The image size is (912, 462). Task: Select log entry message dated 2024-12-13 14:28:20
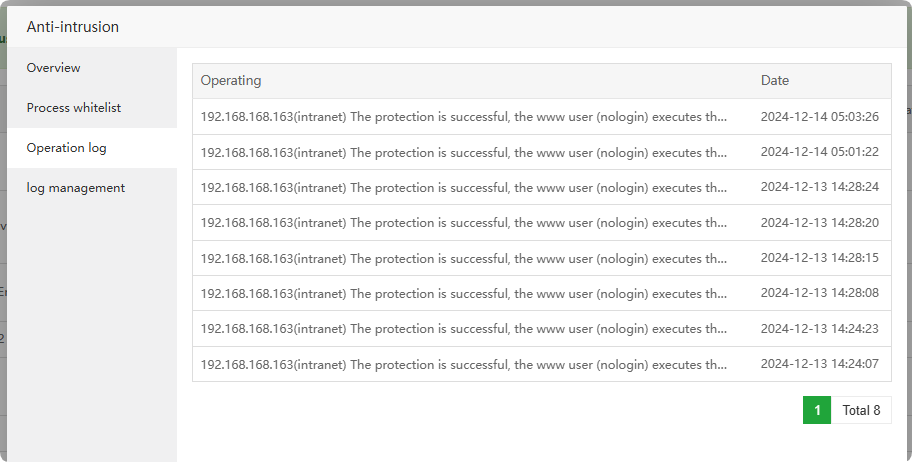click(464, 223)
